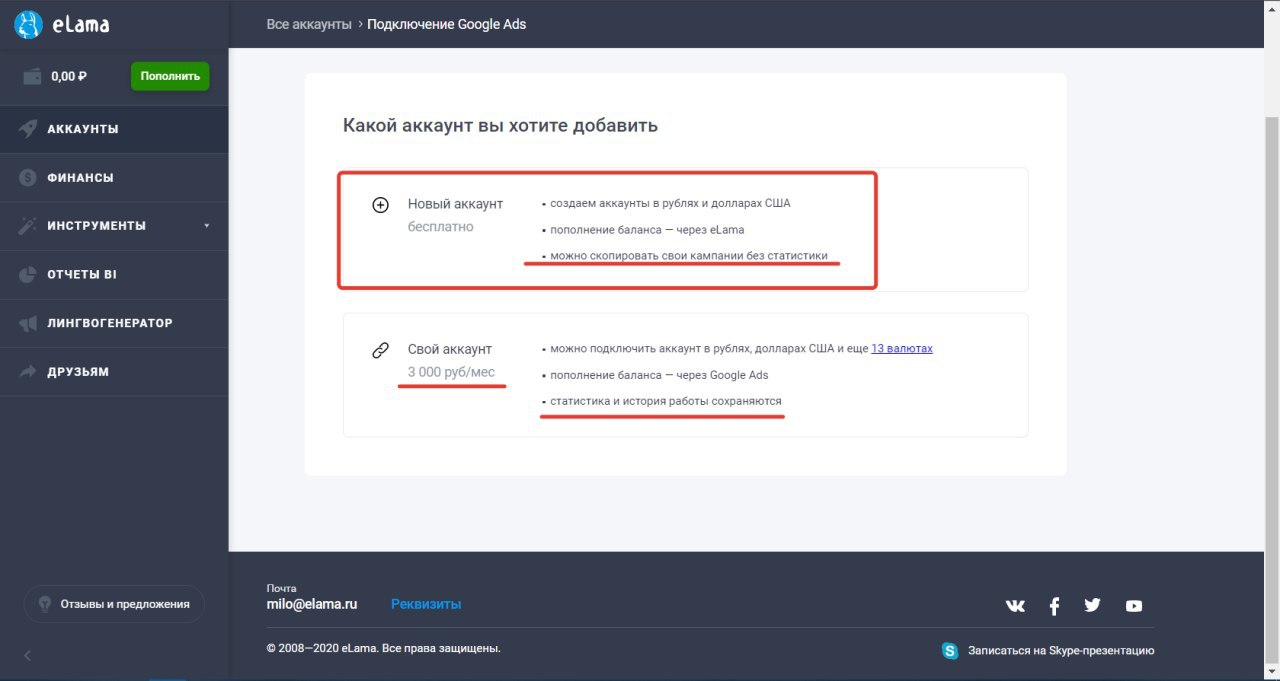Open the Аккаунты menu item
This screenshot has height=681, width=1280.
[x=114, y=129]
